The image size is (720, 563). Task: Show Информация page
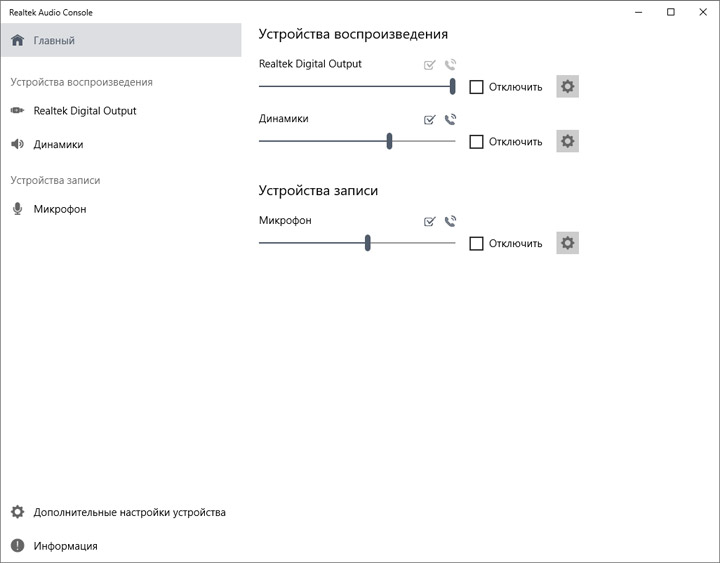pyautogui.click(x=65, y=546)
